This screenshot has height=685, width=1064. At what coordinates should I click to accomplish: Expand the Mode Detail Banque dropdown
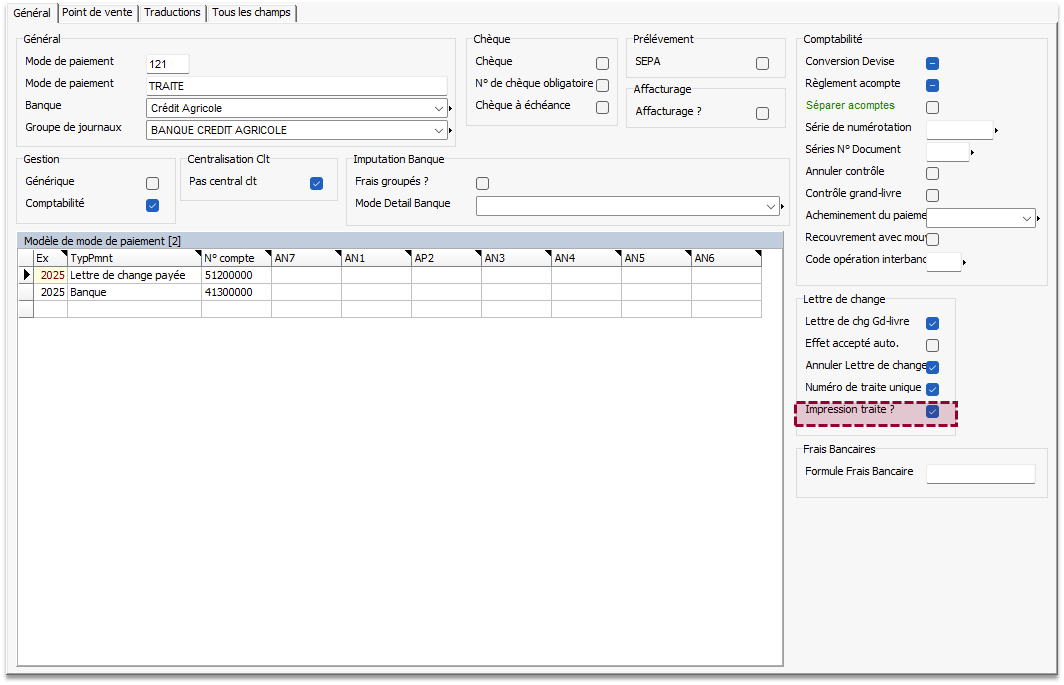(770, 206)
